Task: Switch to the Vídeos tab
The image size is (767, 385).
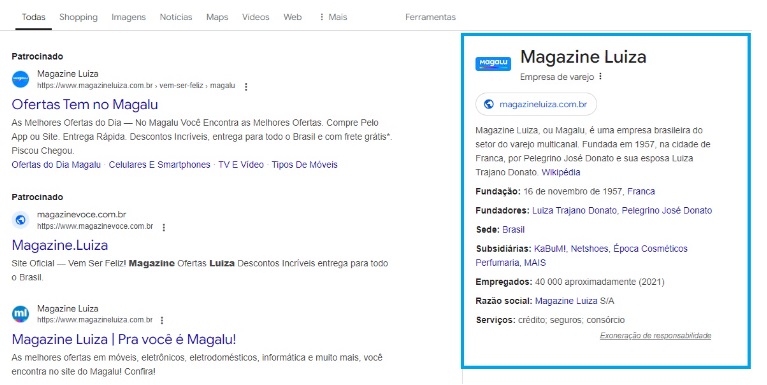Action: point(255,17)
